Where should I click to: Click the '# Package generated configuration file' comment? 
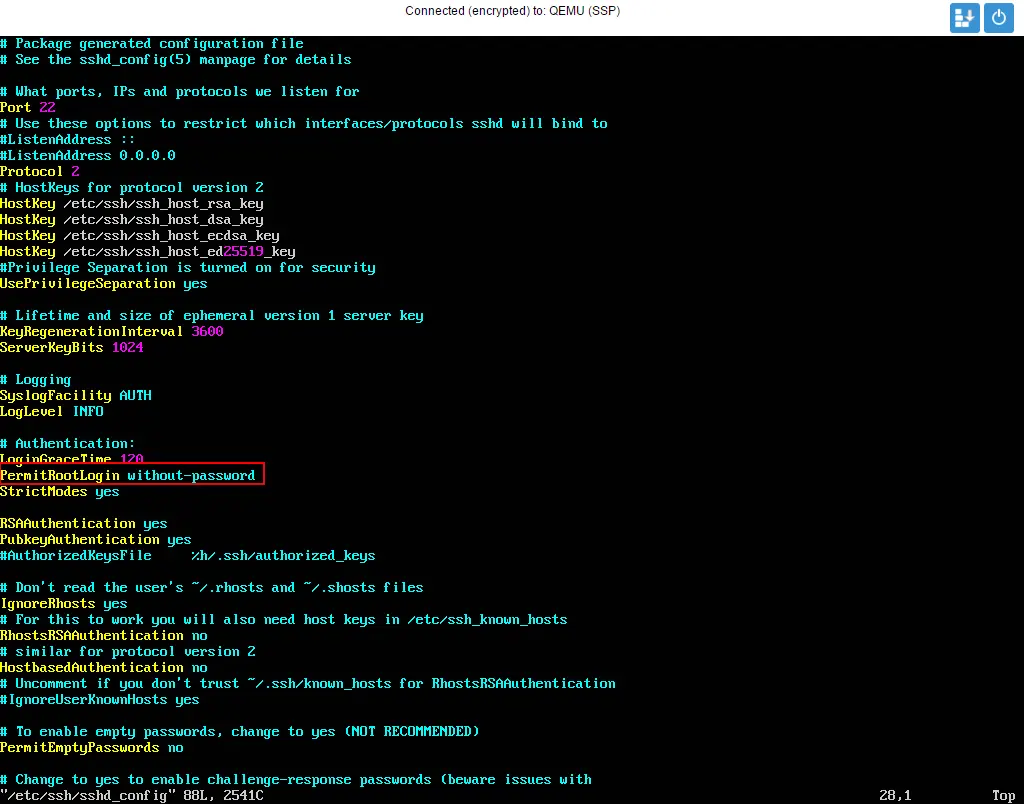[x=152, y=43]
